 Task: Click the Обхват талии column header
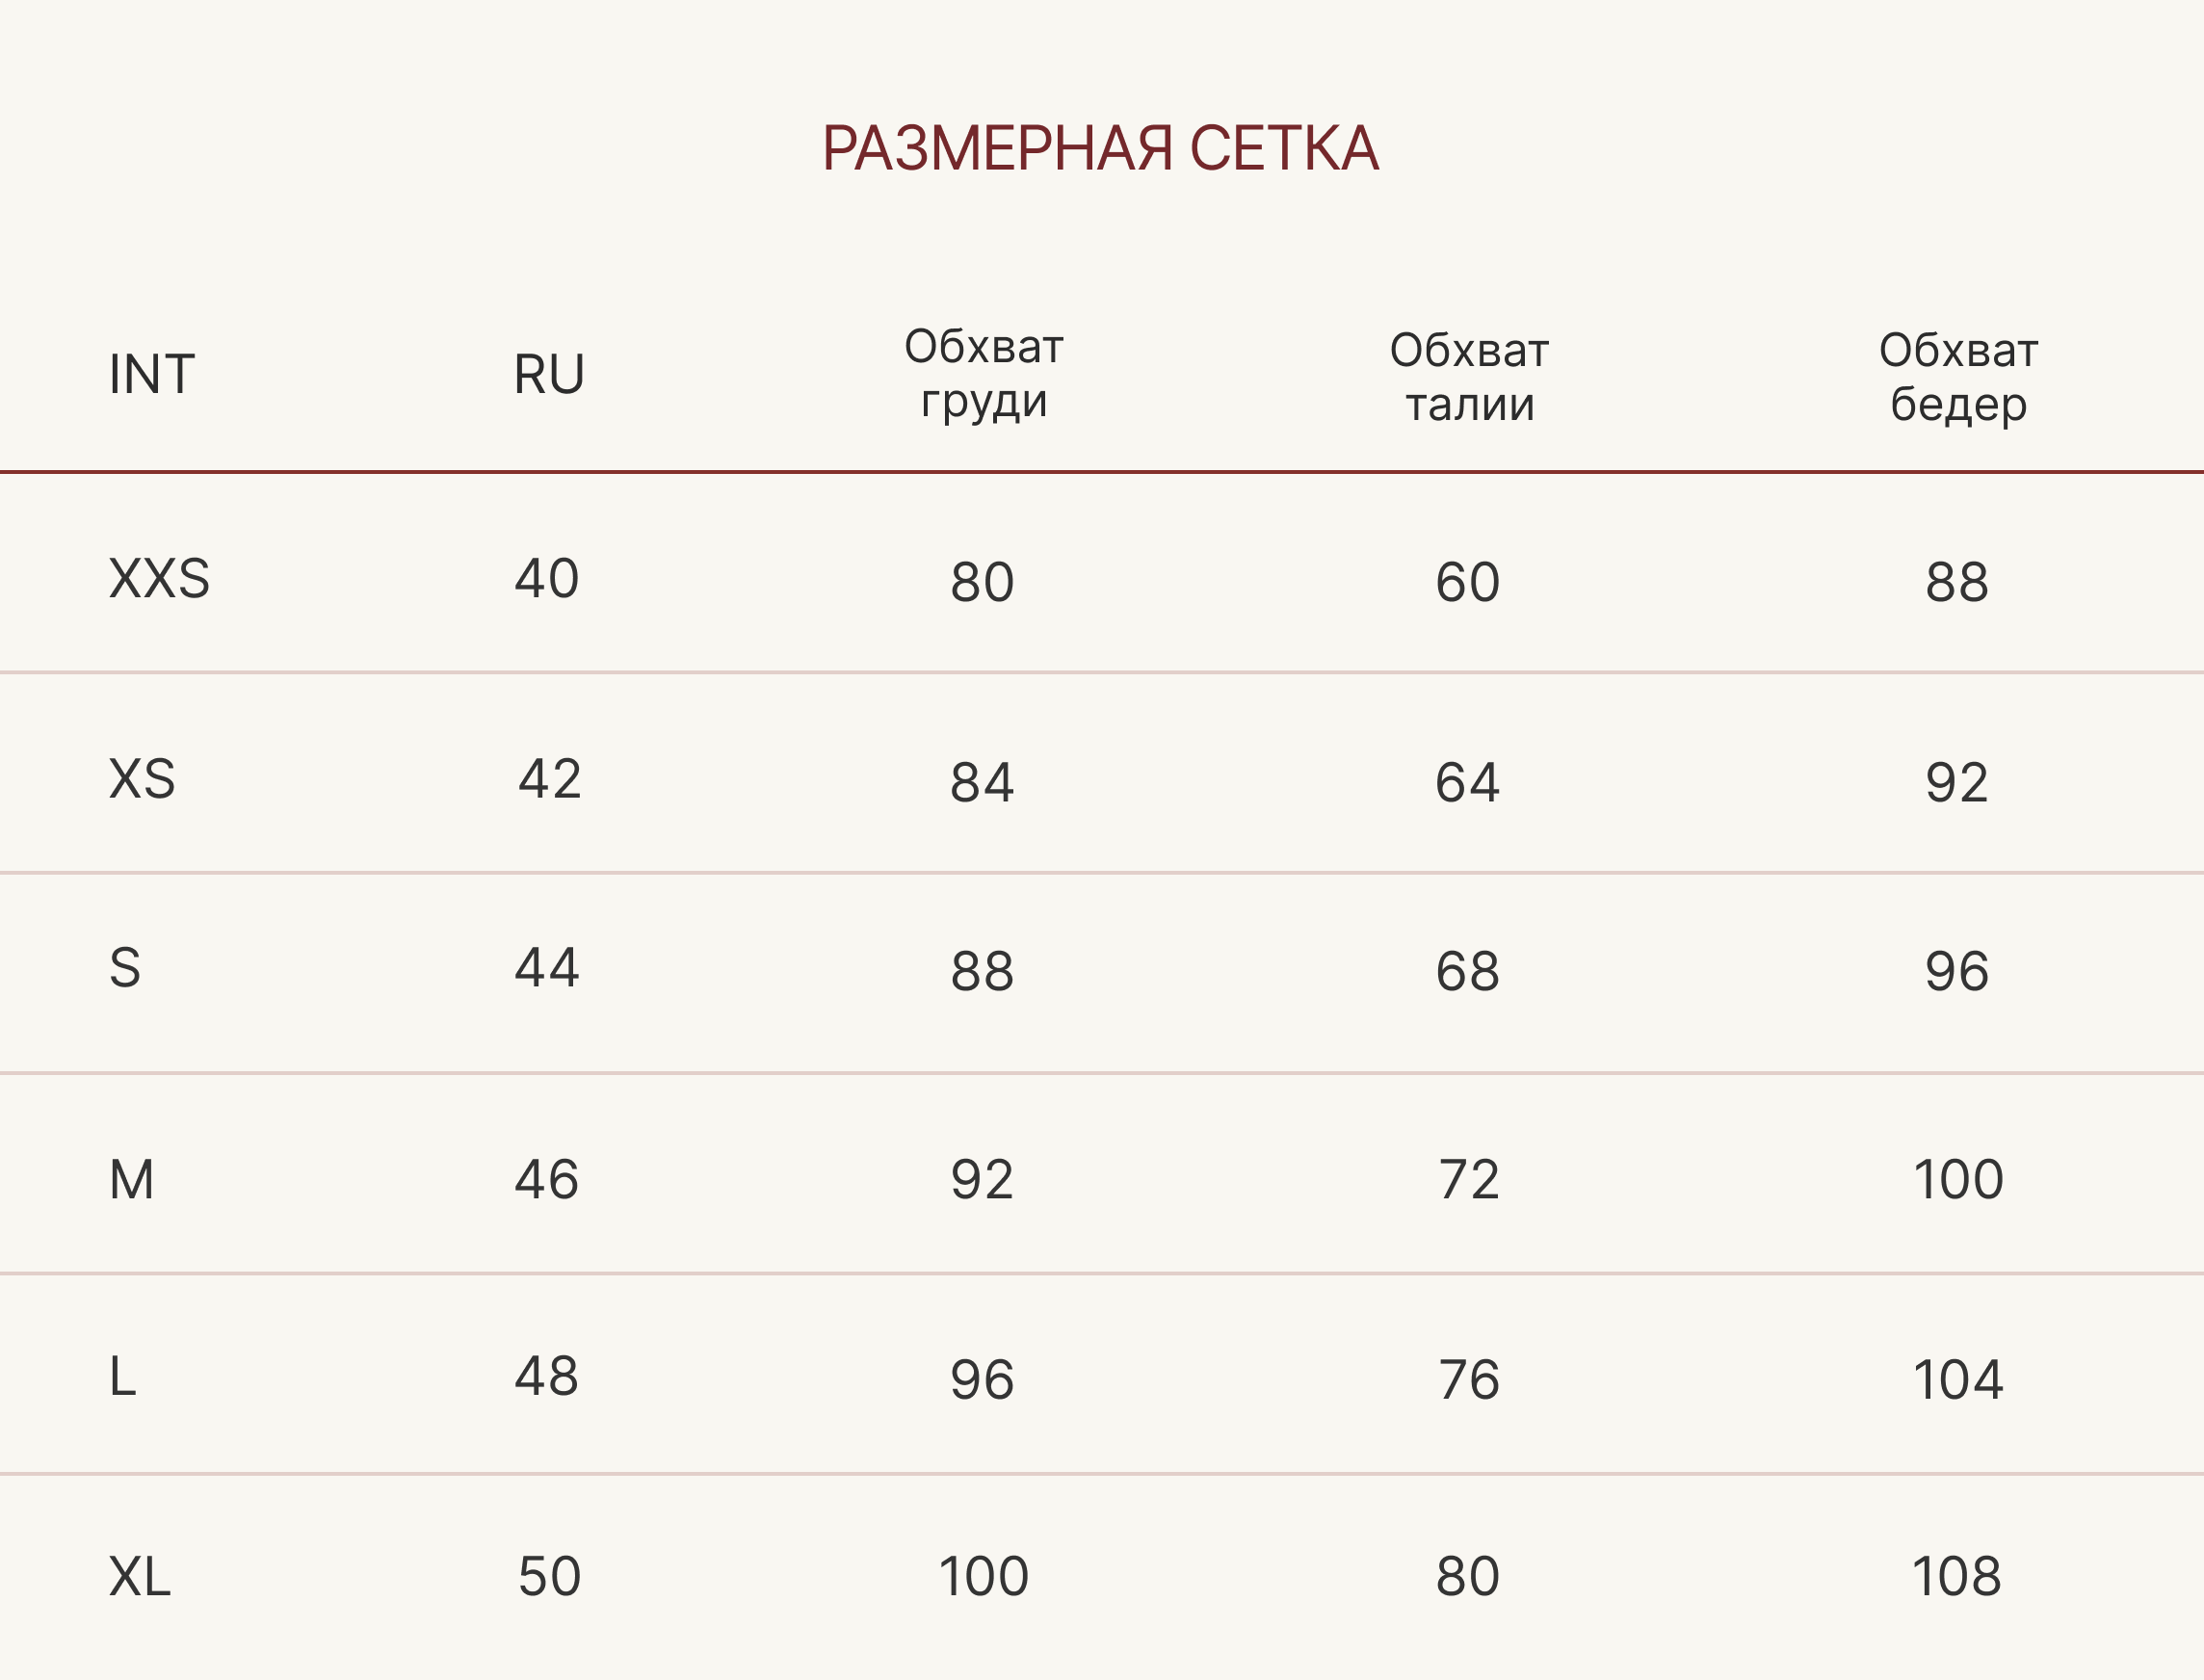click(1469, 378)
